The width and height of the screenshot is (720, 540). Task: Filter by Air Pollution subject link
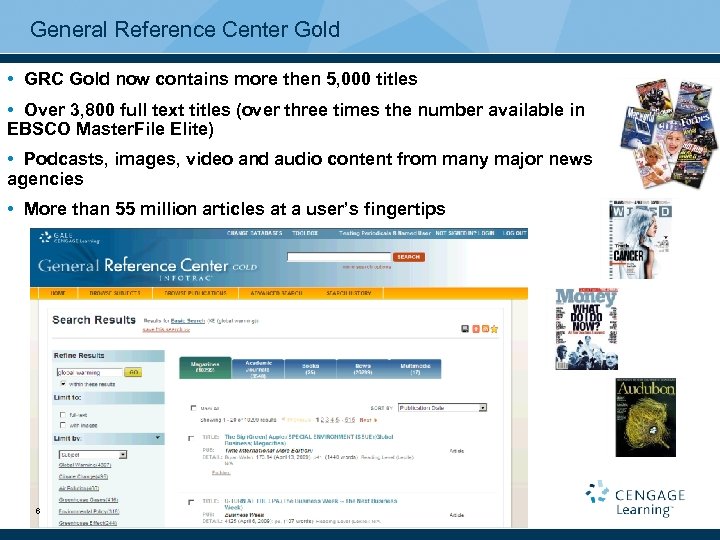point(79,488)
